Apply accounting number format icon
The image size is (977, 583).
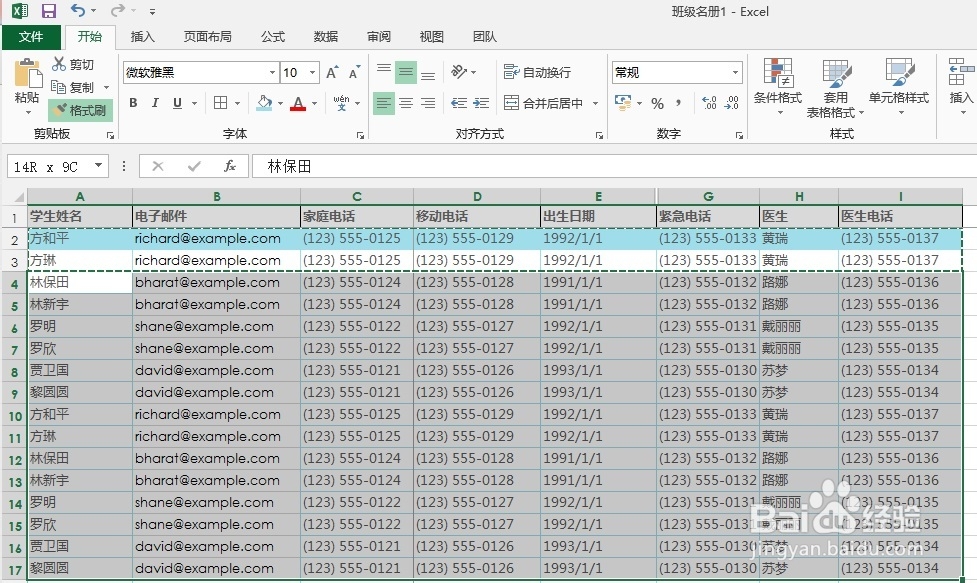[622, 103]
